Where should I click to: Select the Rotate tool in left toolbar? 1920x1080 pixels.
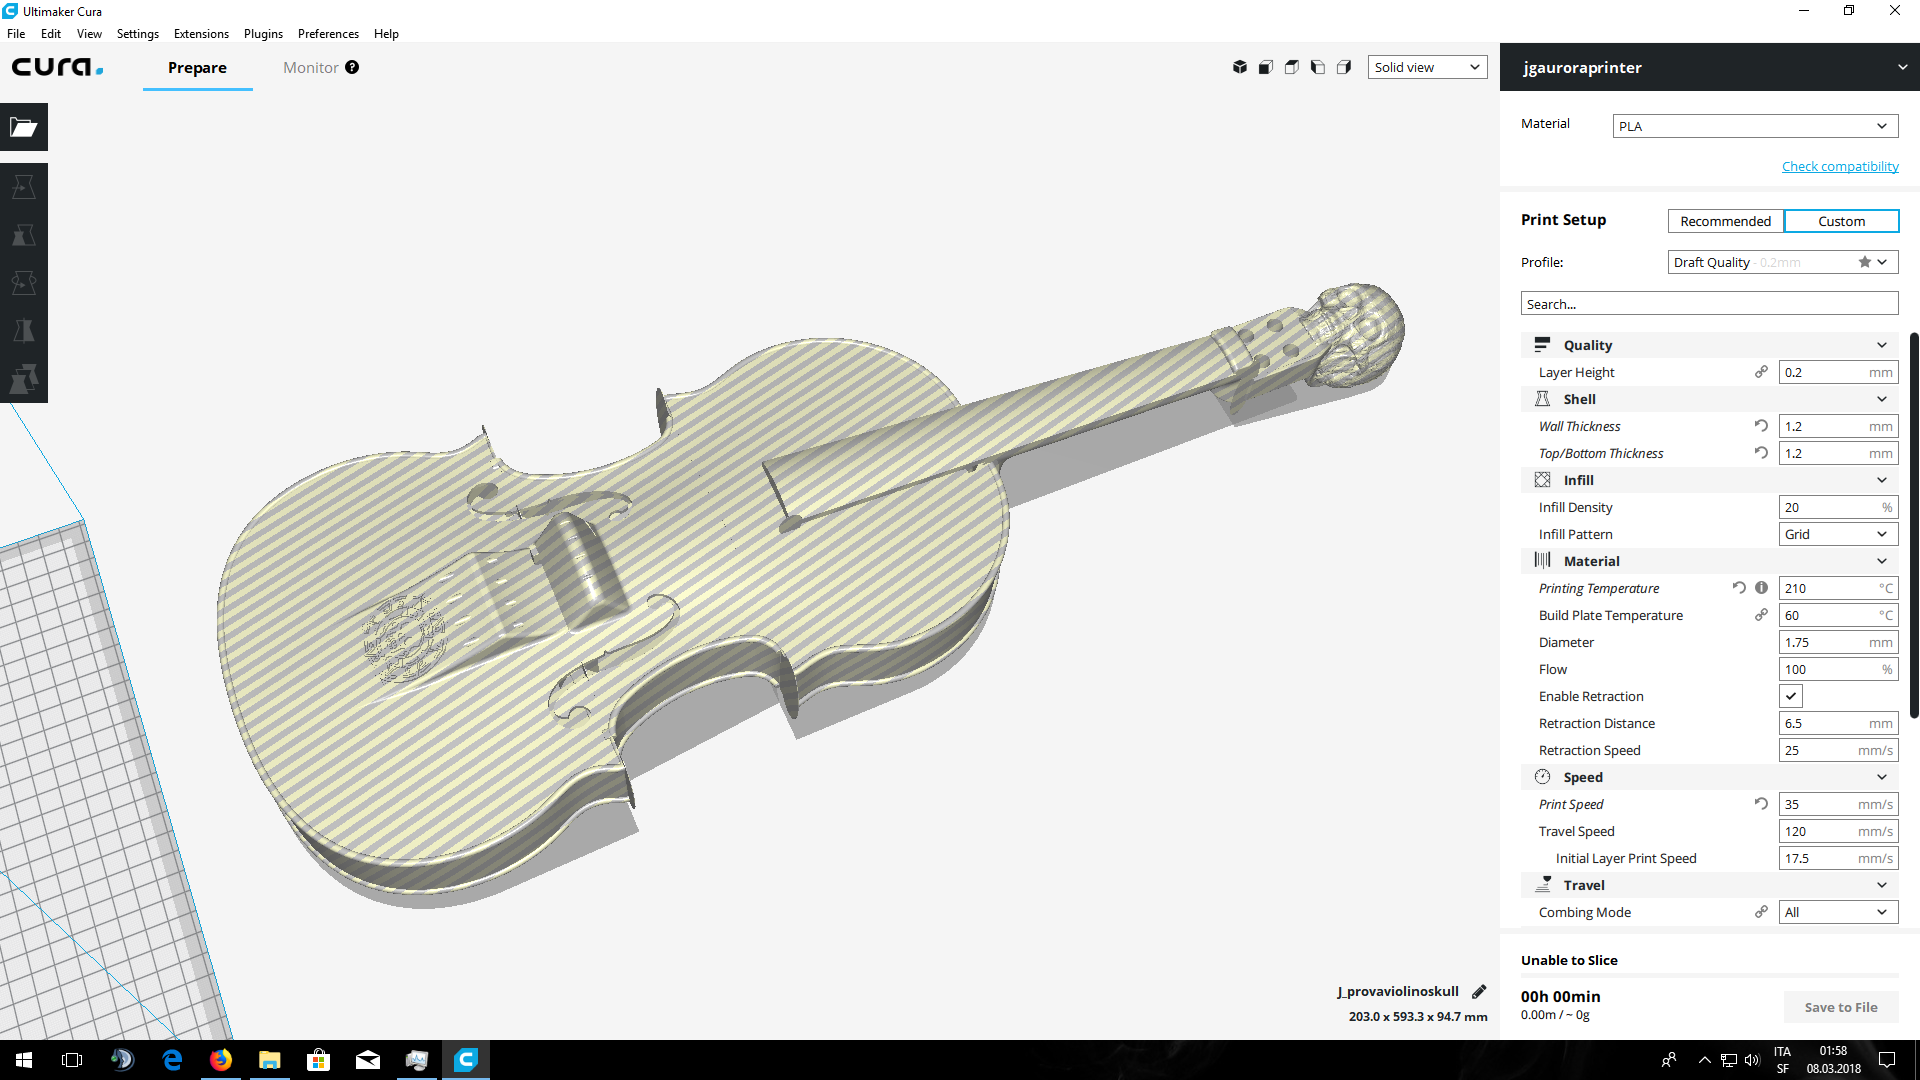tap(24, 283)
